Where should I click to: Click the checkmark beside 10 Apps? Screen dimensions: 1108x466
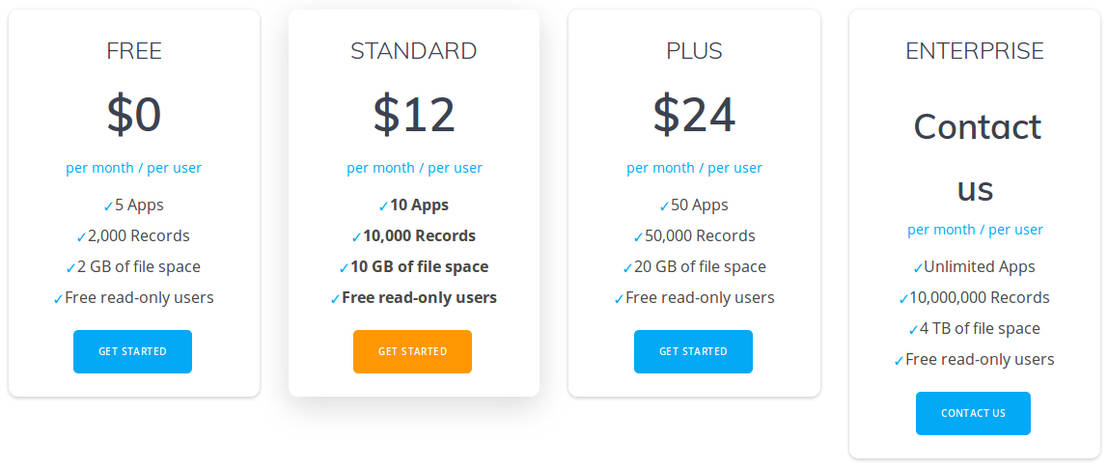pyautogui.click(x=383, y=206)
